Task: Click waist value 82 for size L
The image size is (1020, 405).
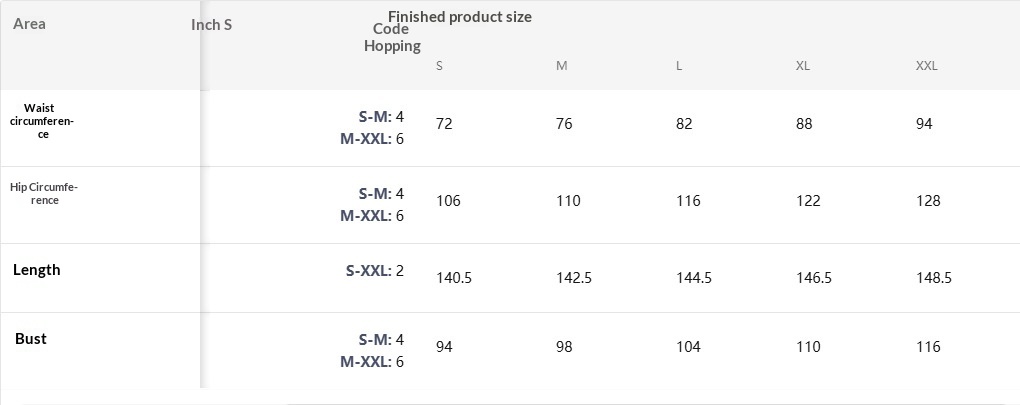Action: pos(684,124)
